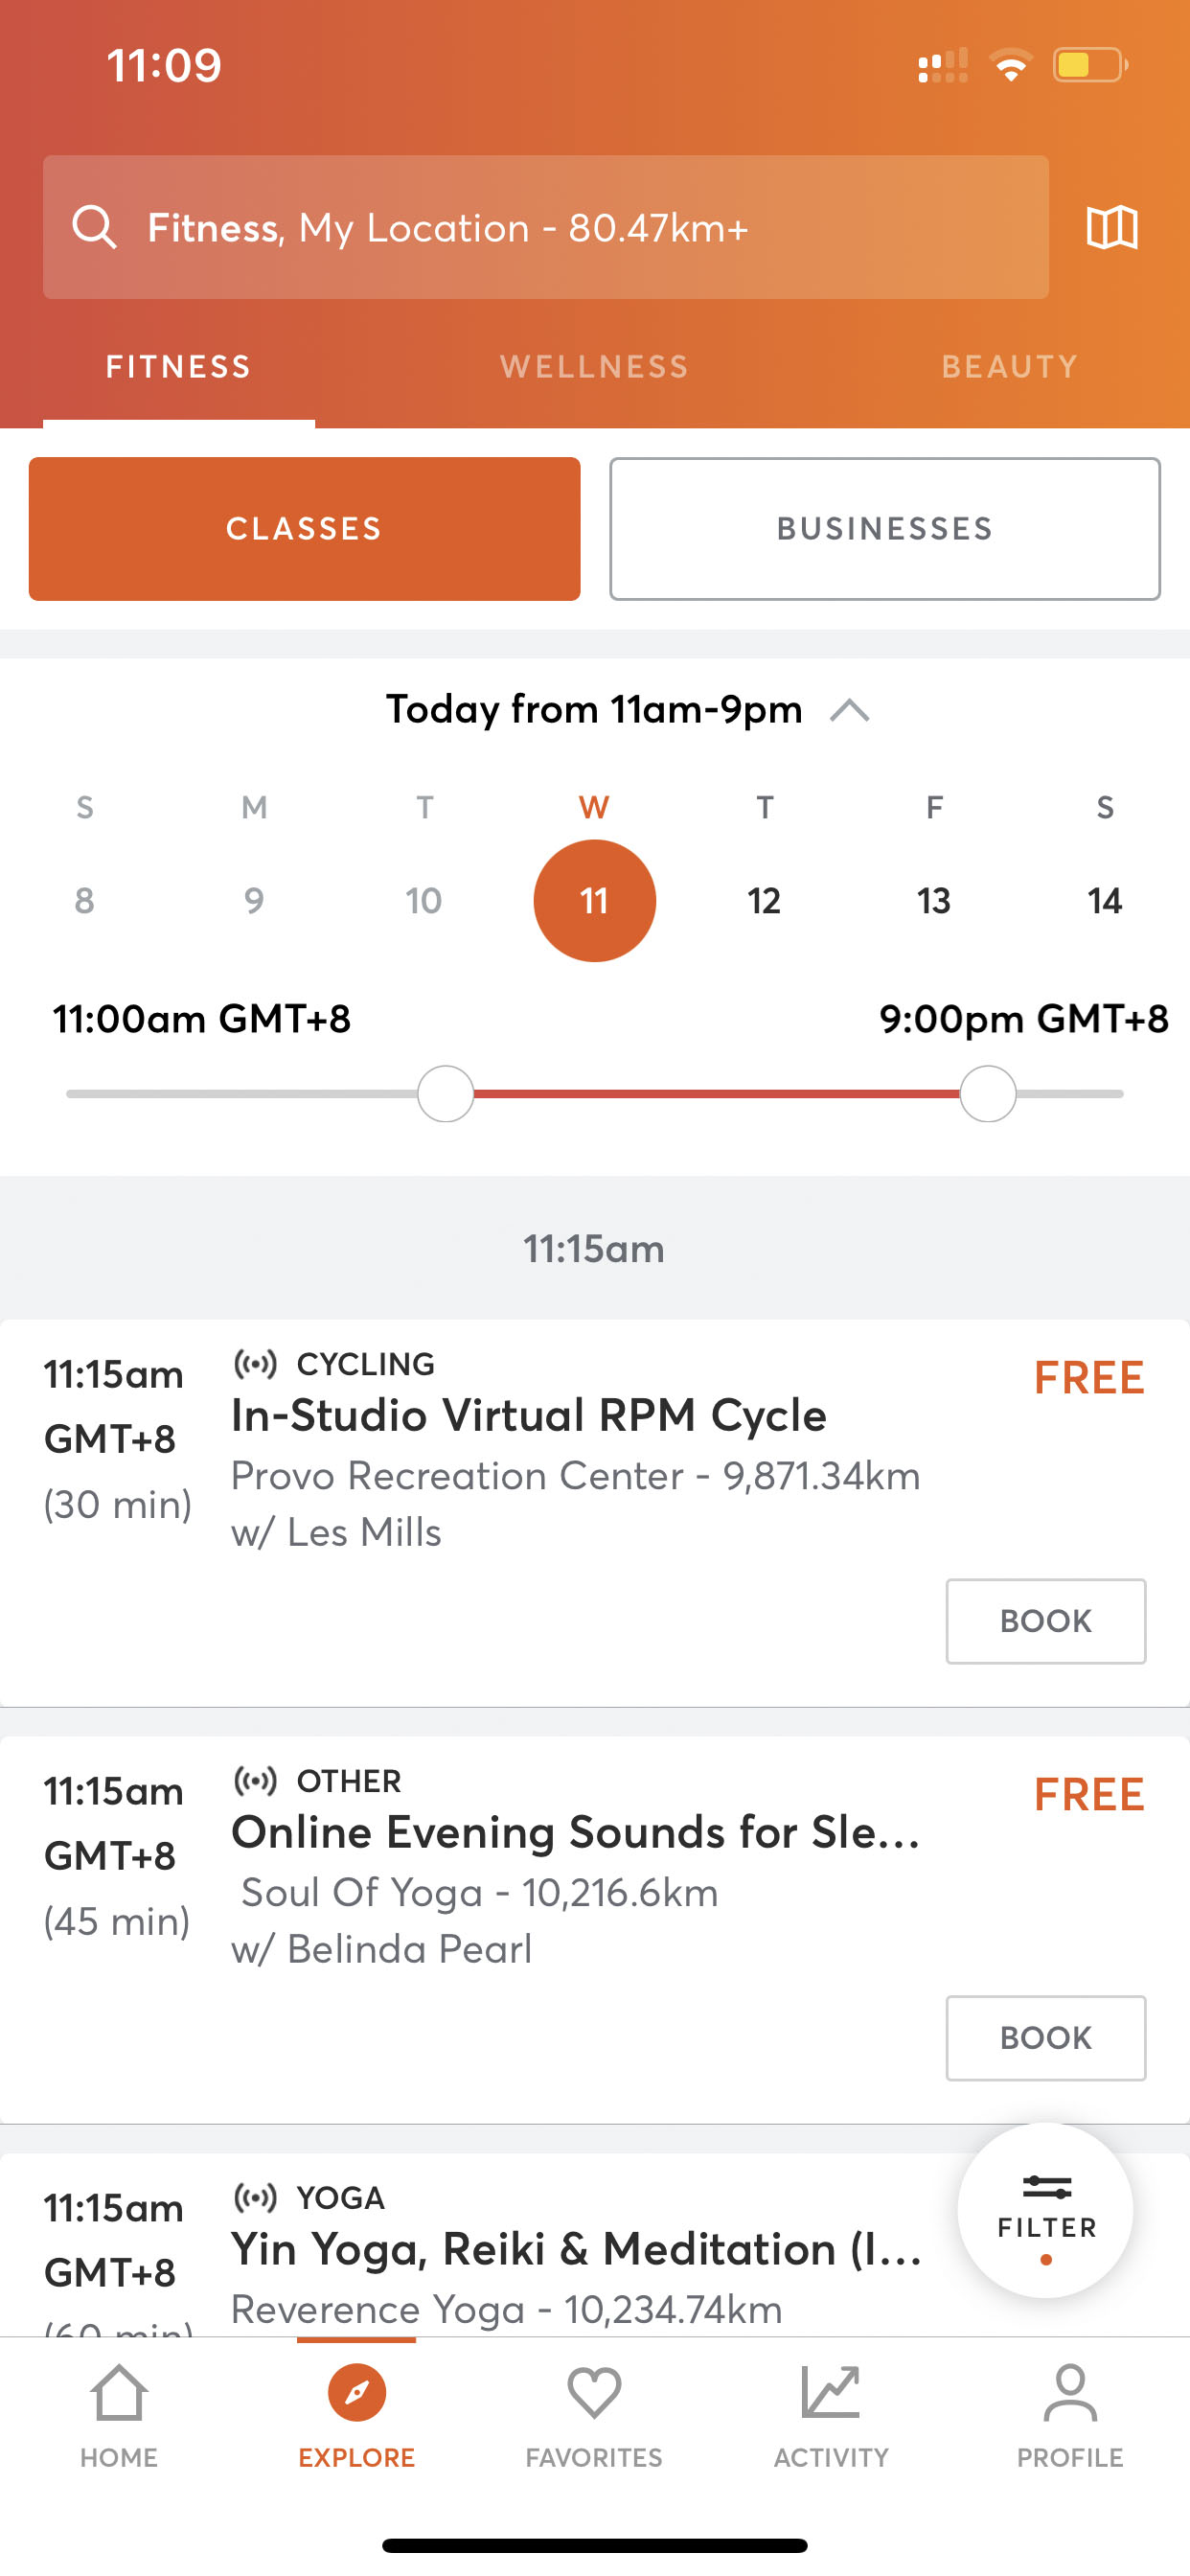Select Thursday 12 in the calendar

click(764, 901)
